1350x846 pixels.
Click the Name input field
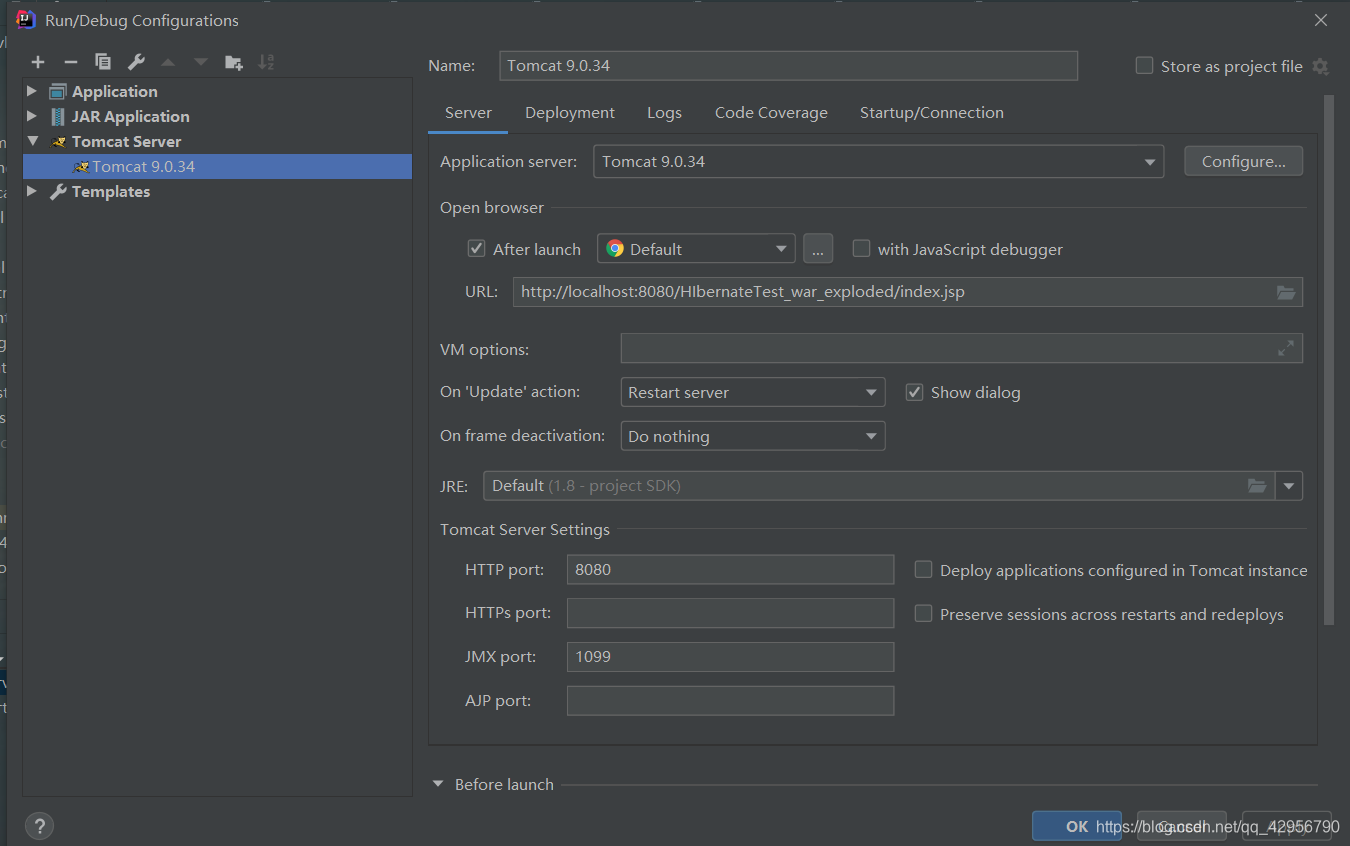(x=789, y=65)
